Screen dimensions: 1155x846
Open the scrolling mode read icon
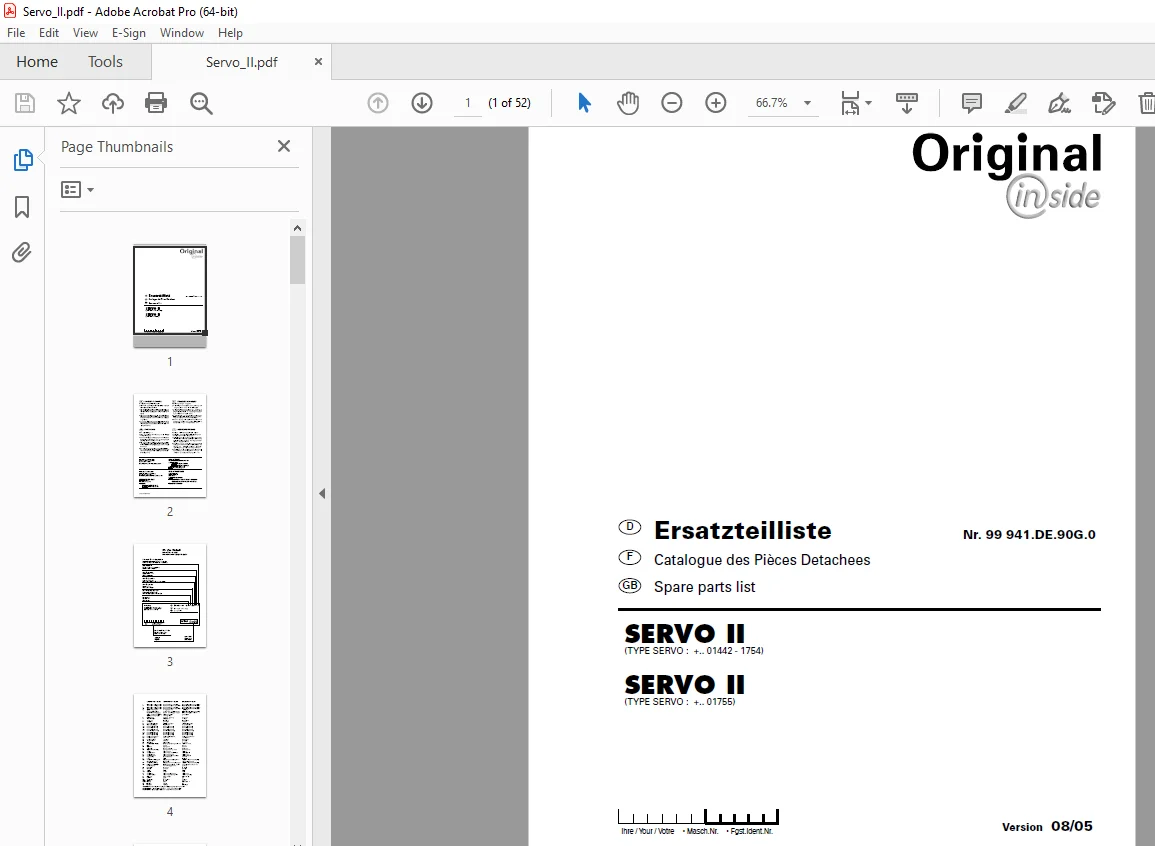coord(907,103)
